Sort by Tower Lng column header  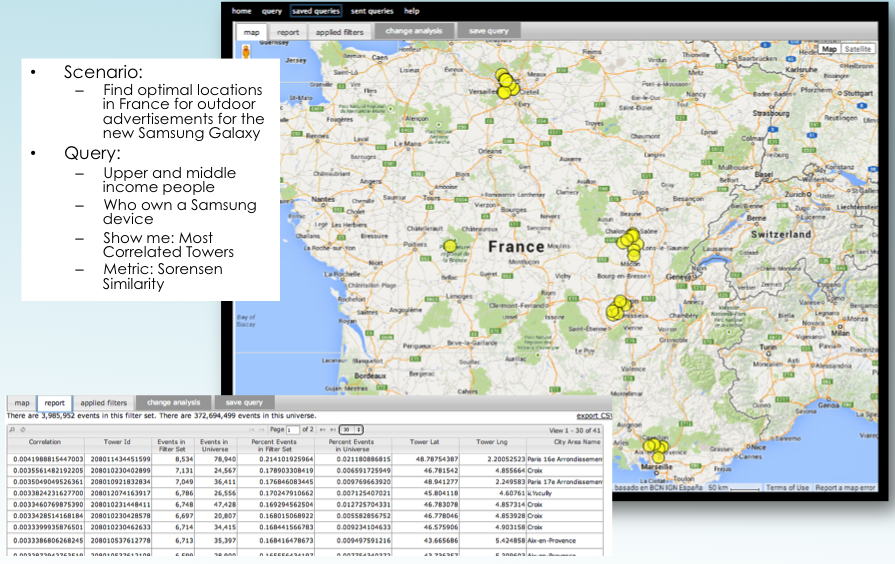pos(492,445)
